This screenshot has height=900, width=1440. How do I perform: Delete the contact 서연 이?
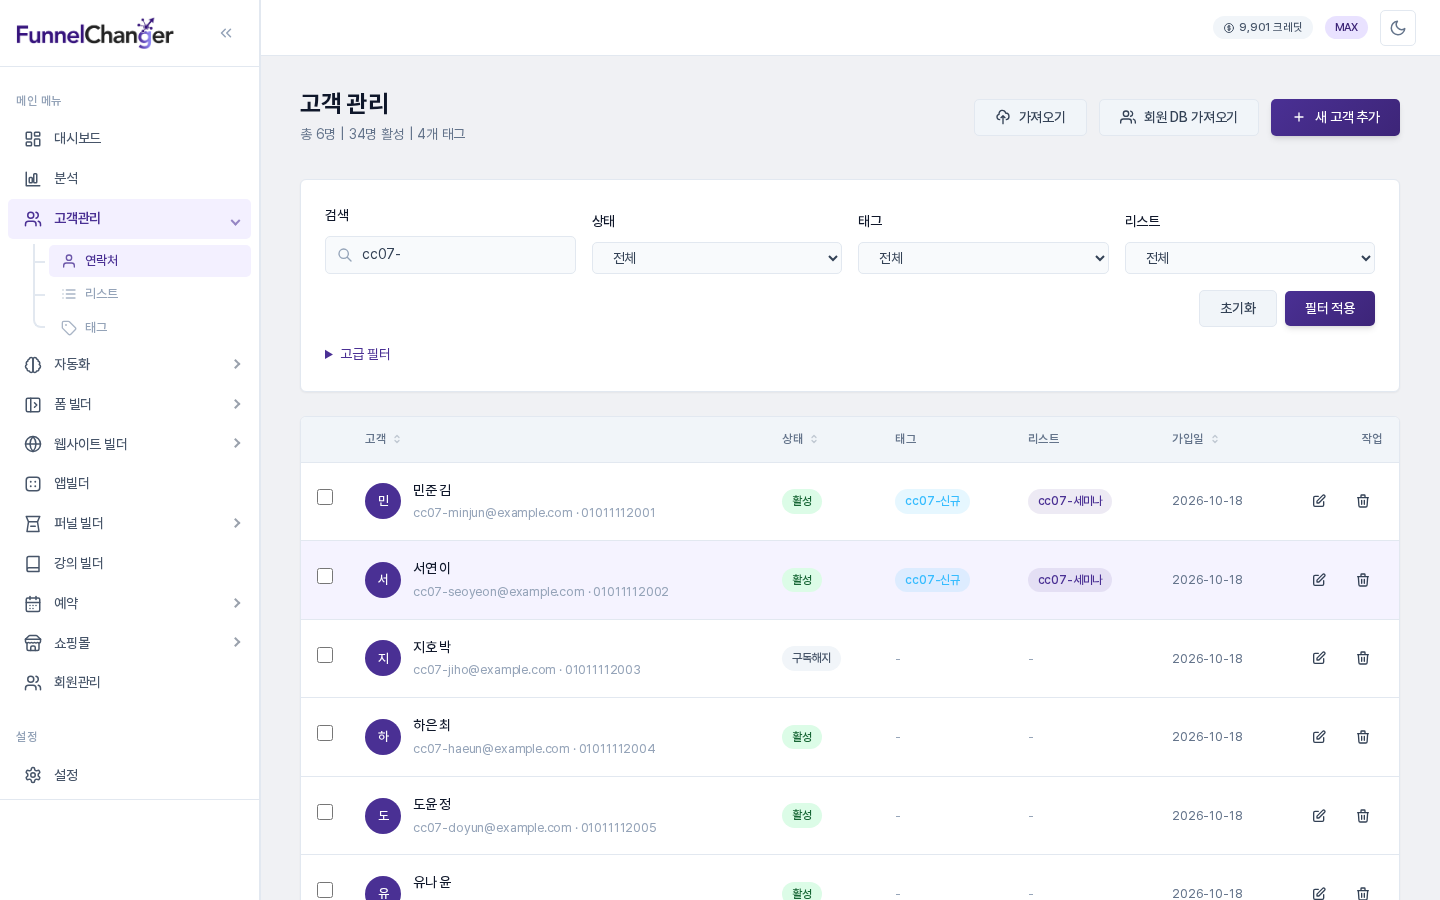pos(1363,580)
